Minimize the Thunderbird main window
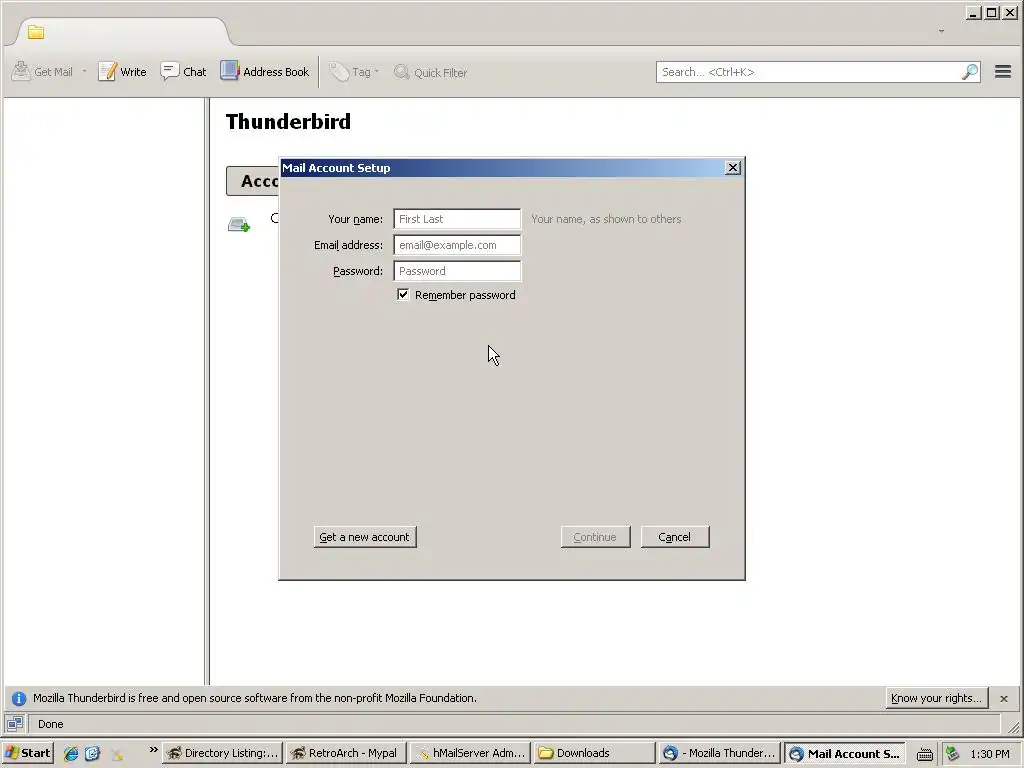This screenshot has height=768, width=1024. 973,12
